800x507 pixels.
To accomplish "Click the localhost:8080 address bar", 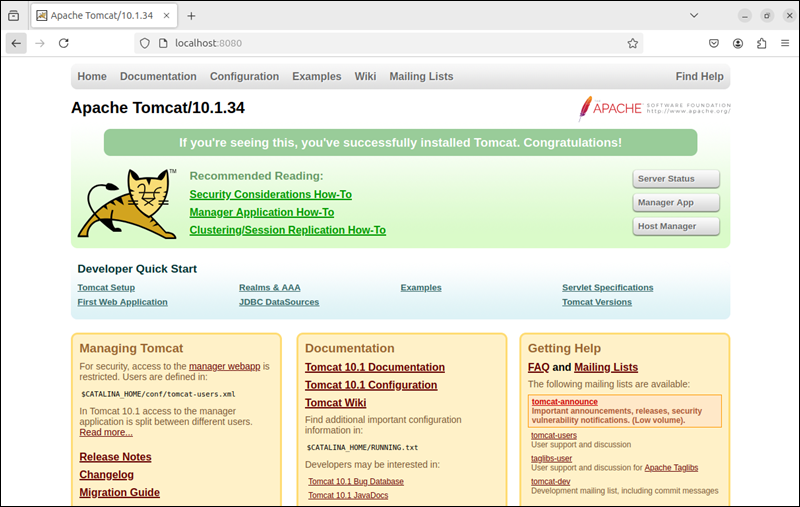I will point(390,43).
